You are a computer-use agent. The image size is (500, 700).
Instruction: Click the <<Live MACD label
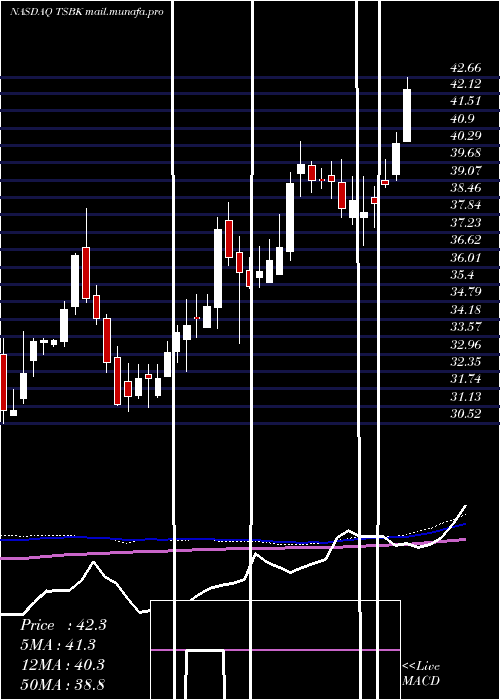click(421, 673)
